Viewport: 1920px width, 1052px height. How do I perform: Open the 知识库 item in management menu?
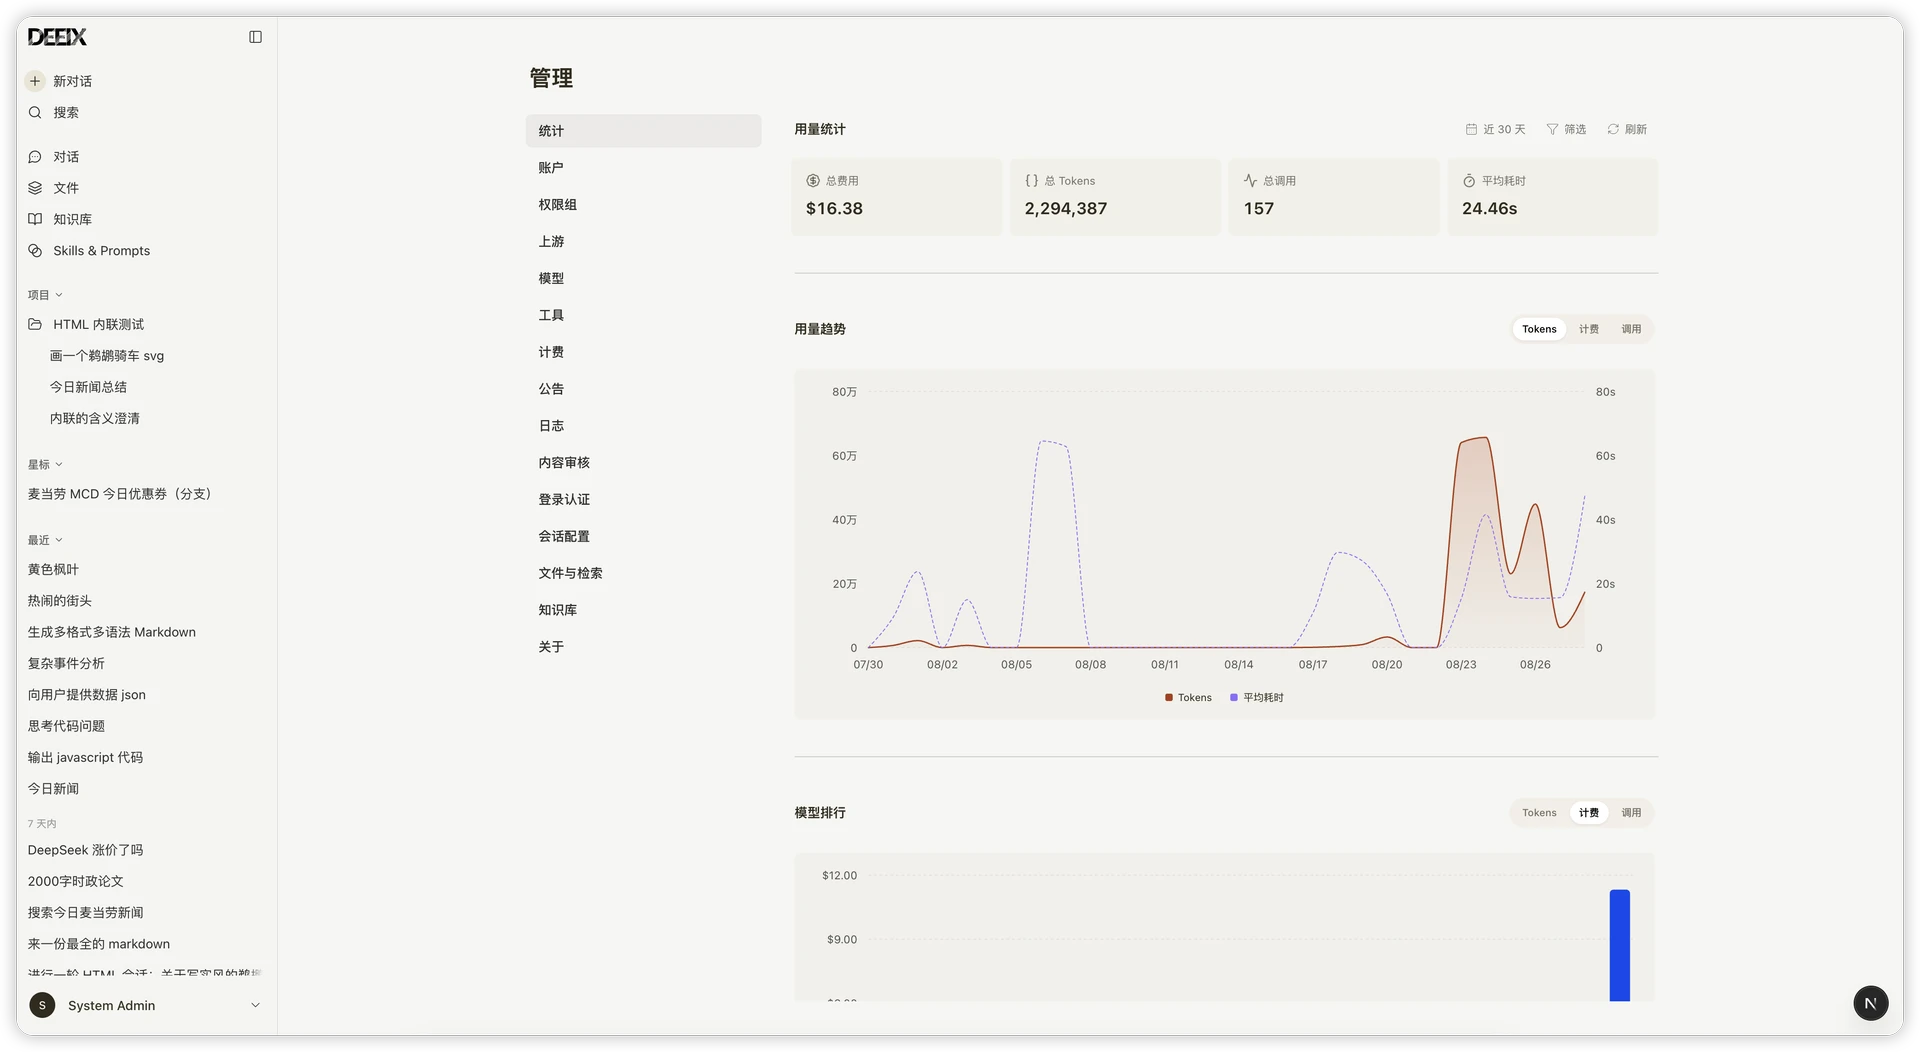coord(643,610)
